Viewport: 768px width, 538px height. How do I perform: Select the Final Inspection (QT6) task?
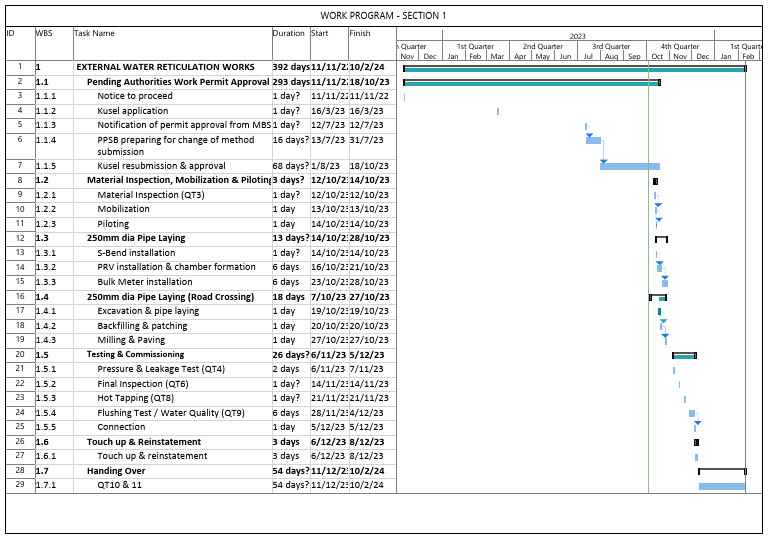143,384
